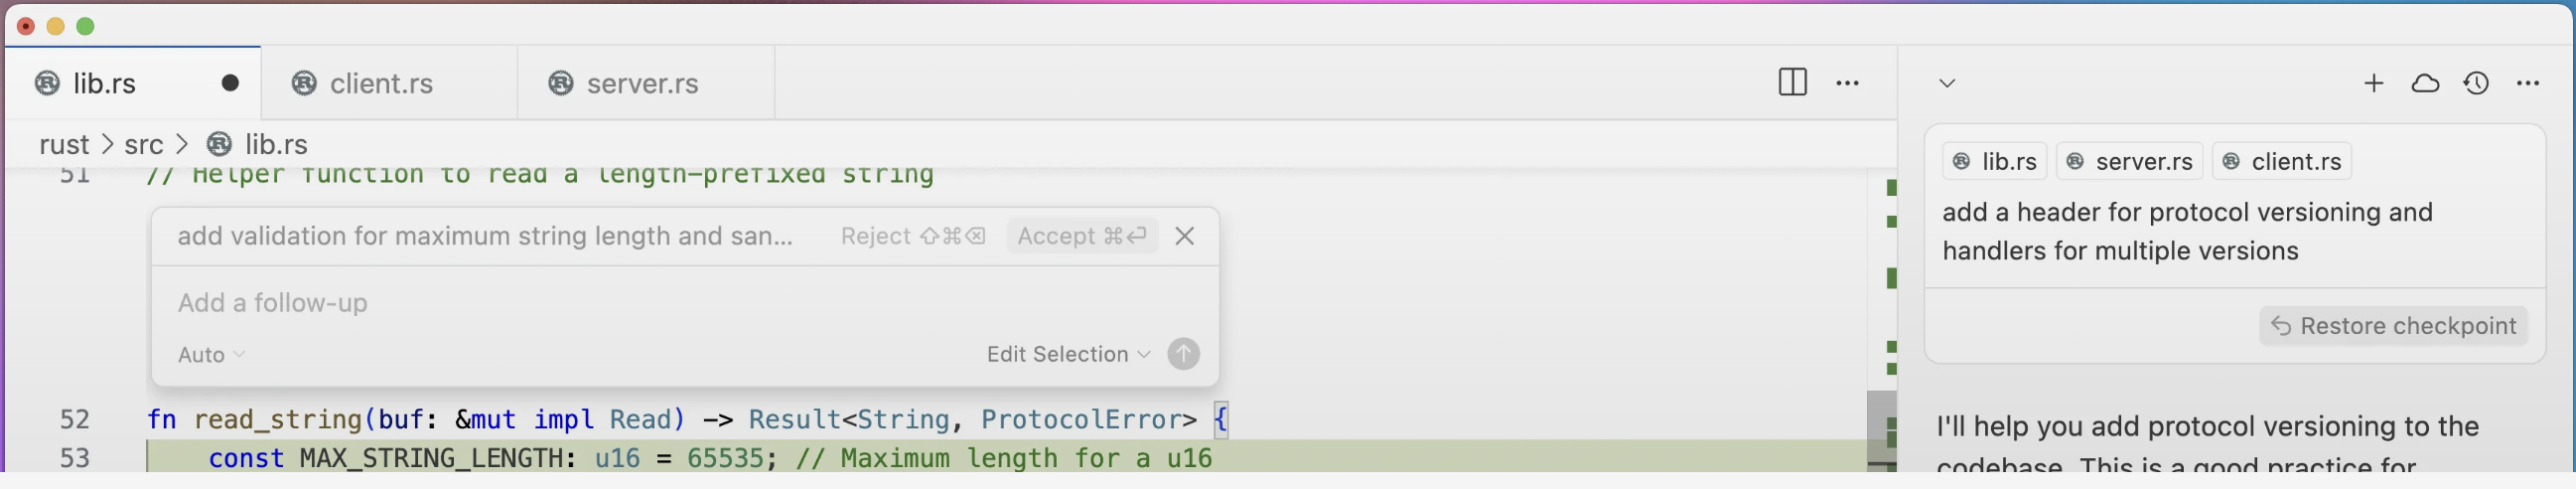The width and height of the screenshot is (2576, 489).
Task: Reject the inline edit suggestion
Action: tap(912, 236)
